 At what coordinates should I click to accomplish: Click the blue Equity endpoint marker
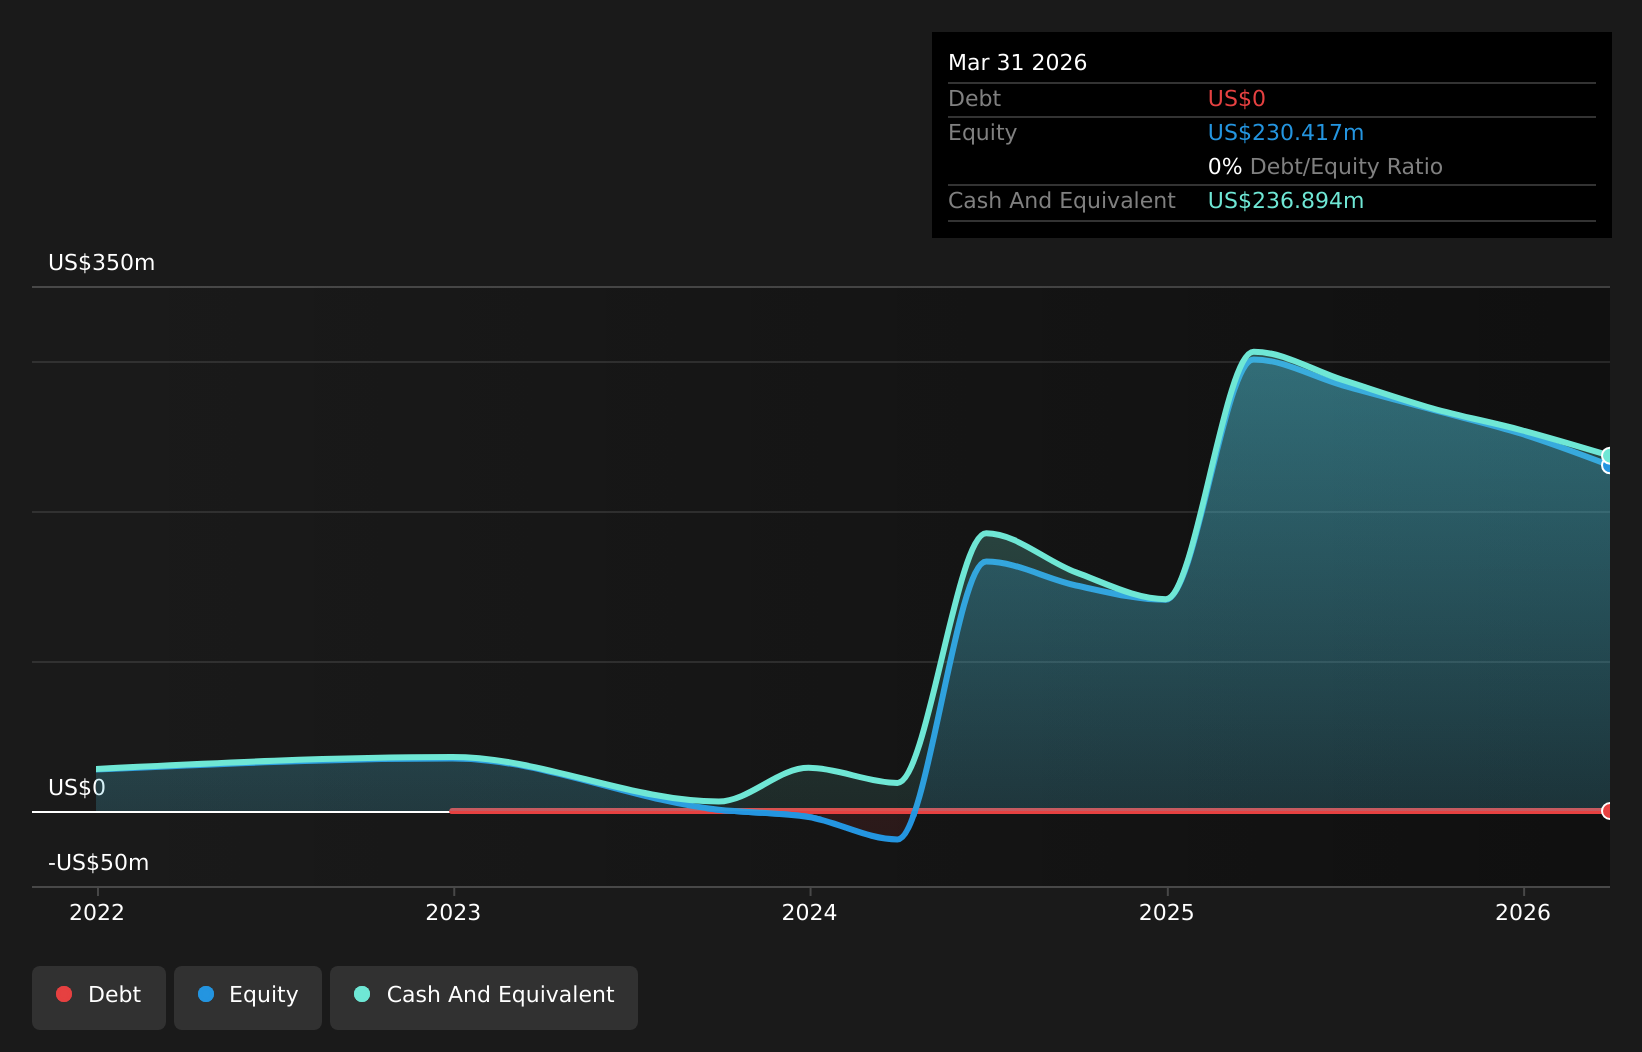(1608, 465)
